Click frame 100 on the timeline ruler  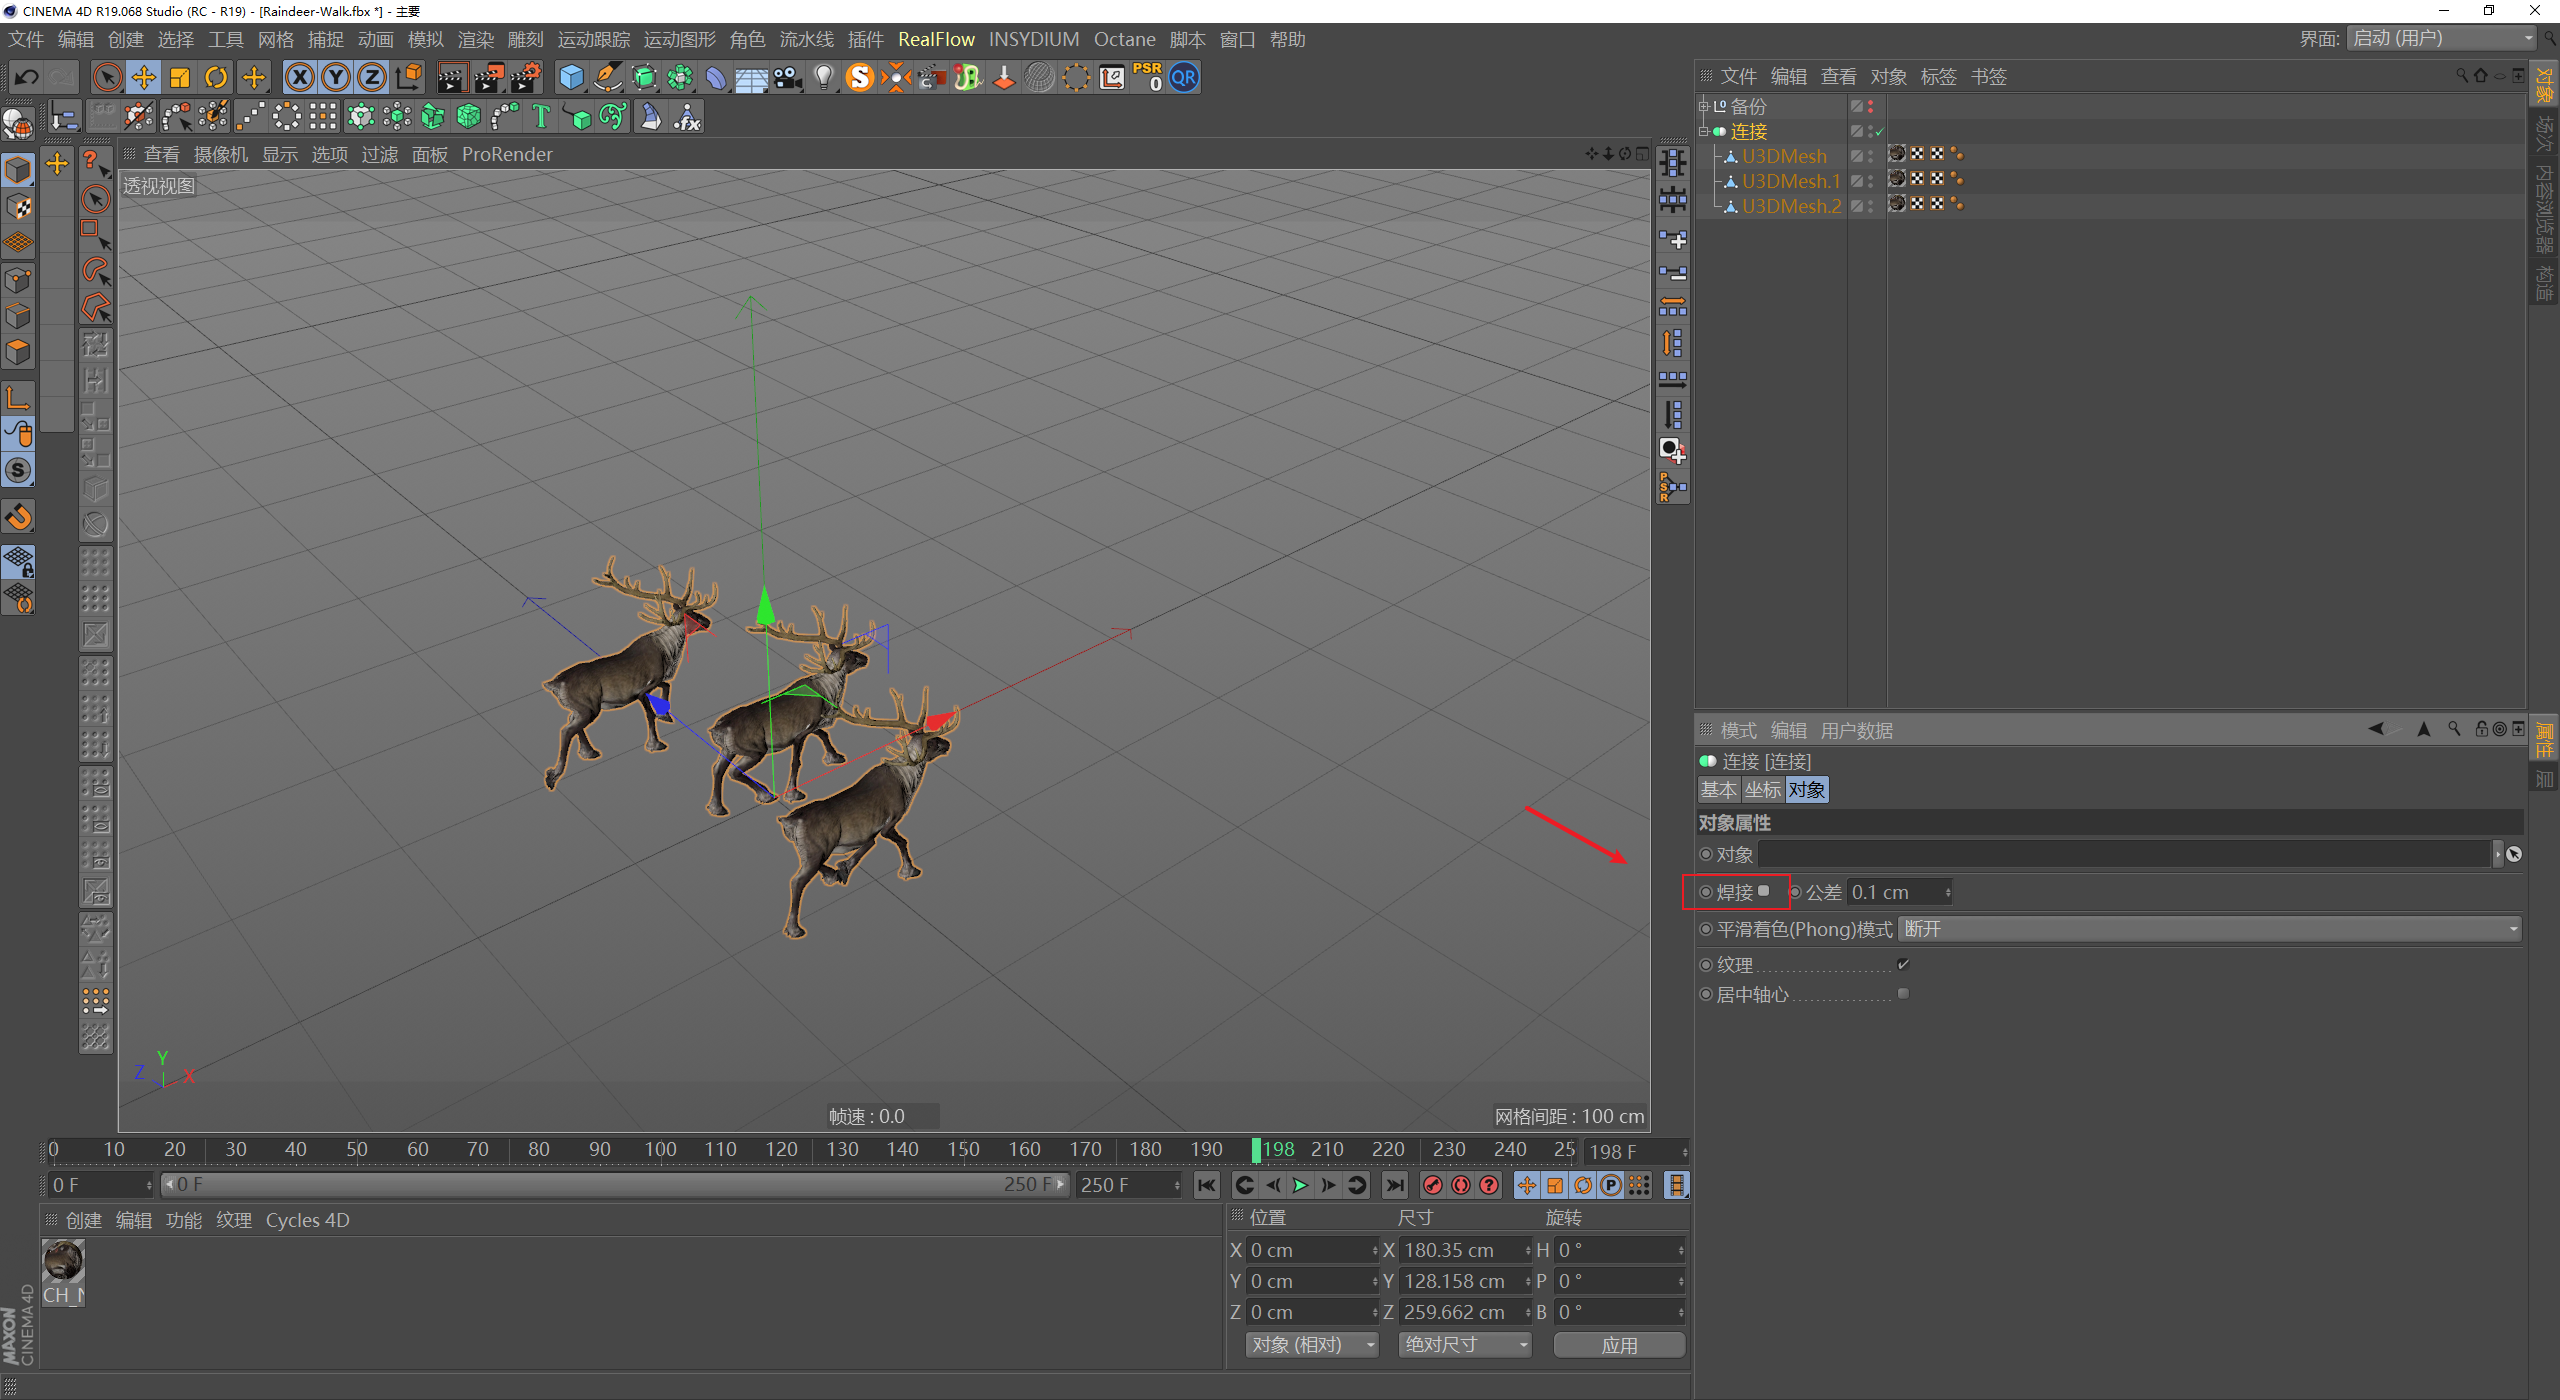pos(660,1150)
